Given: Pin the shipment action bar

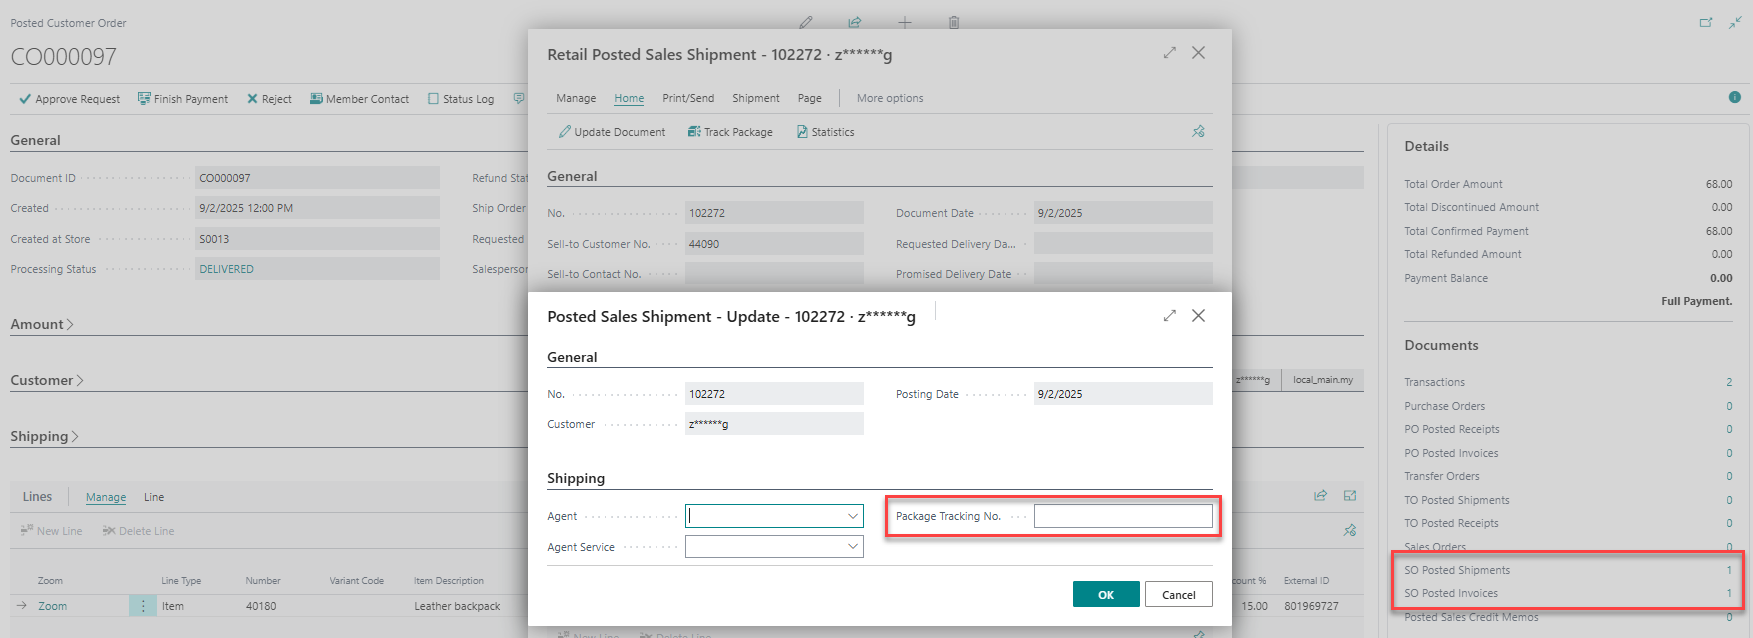Looking at the screenshot, I should point(1198,132).
